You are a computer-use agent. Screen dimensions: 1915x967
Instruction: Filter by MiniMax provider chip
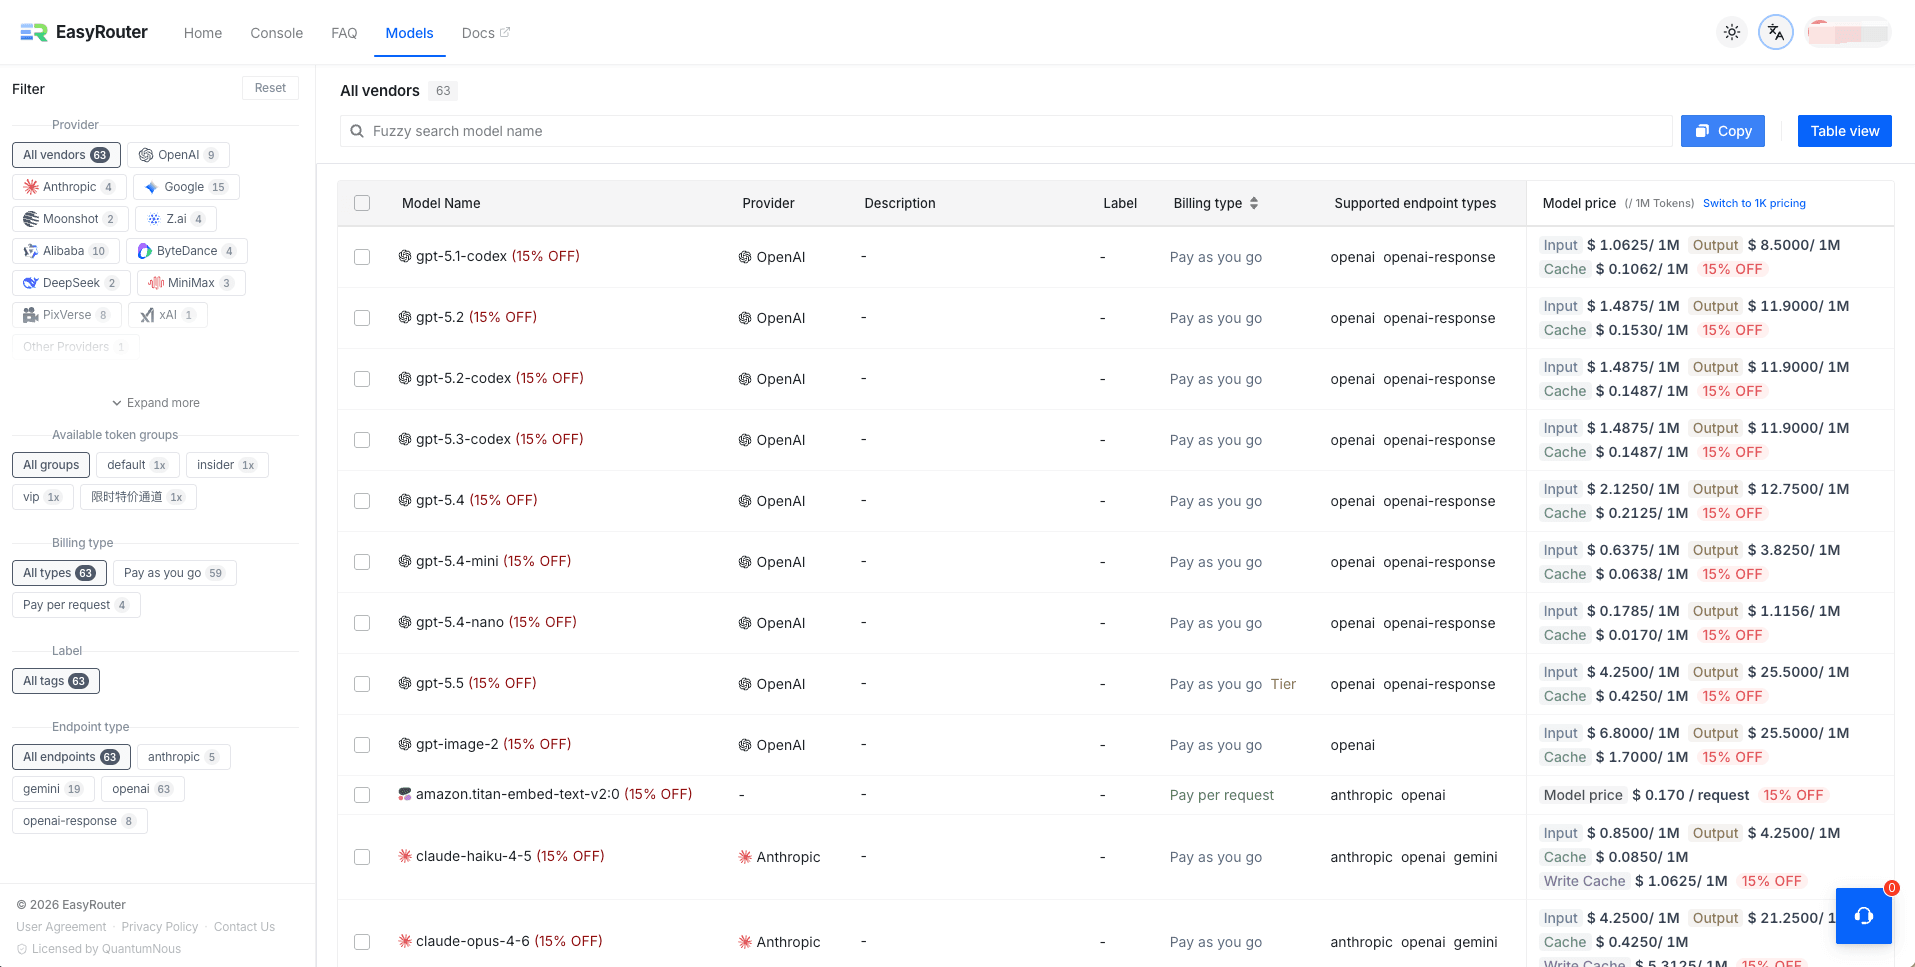[x=191, y=283]
